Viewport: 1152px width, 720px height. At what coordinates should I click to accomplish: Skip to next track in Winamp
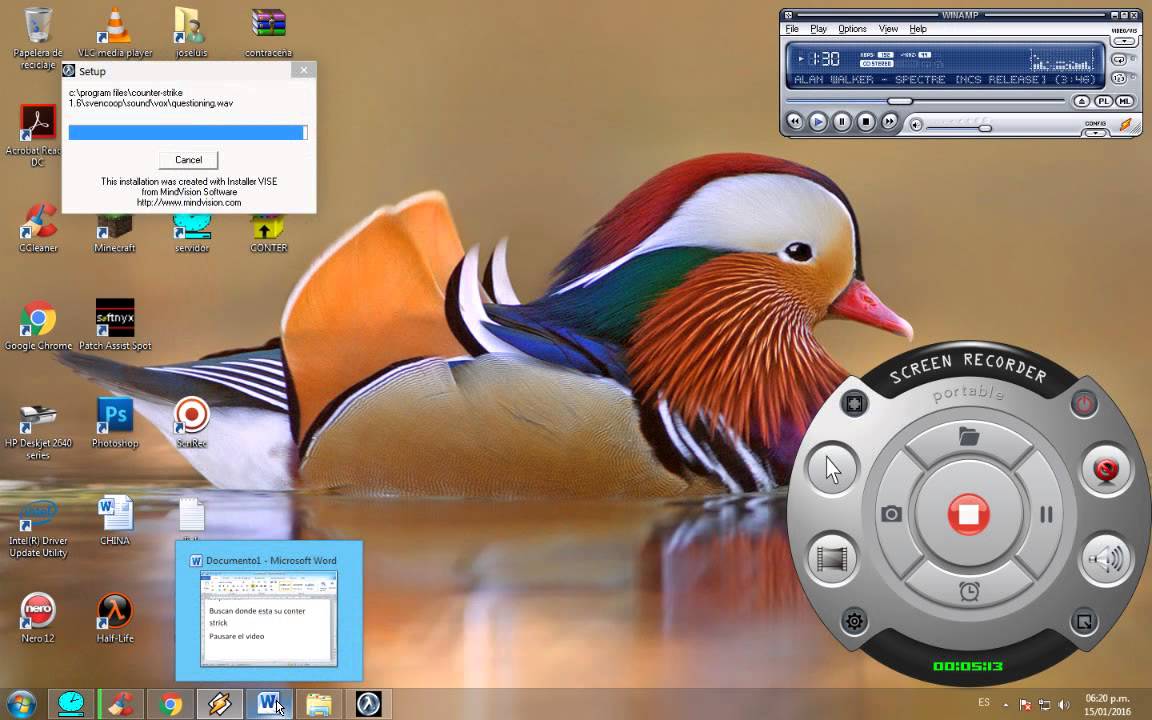(x=889, y=121)
